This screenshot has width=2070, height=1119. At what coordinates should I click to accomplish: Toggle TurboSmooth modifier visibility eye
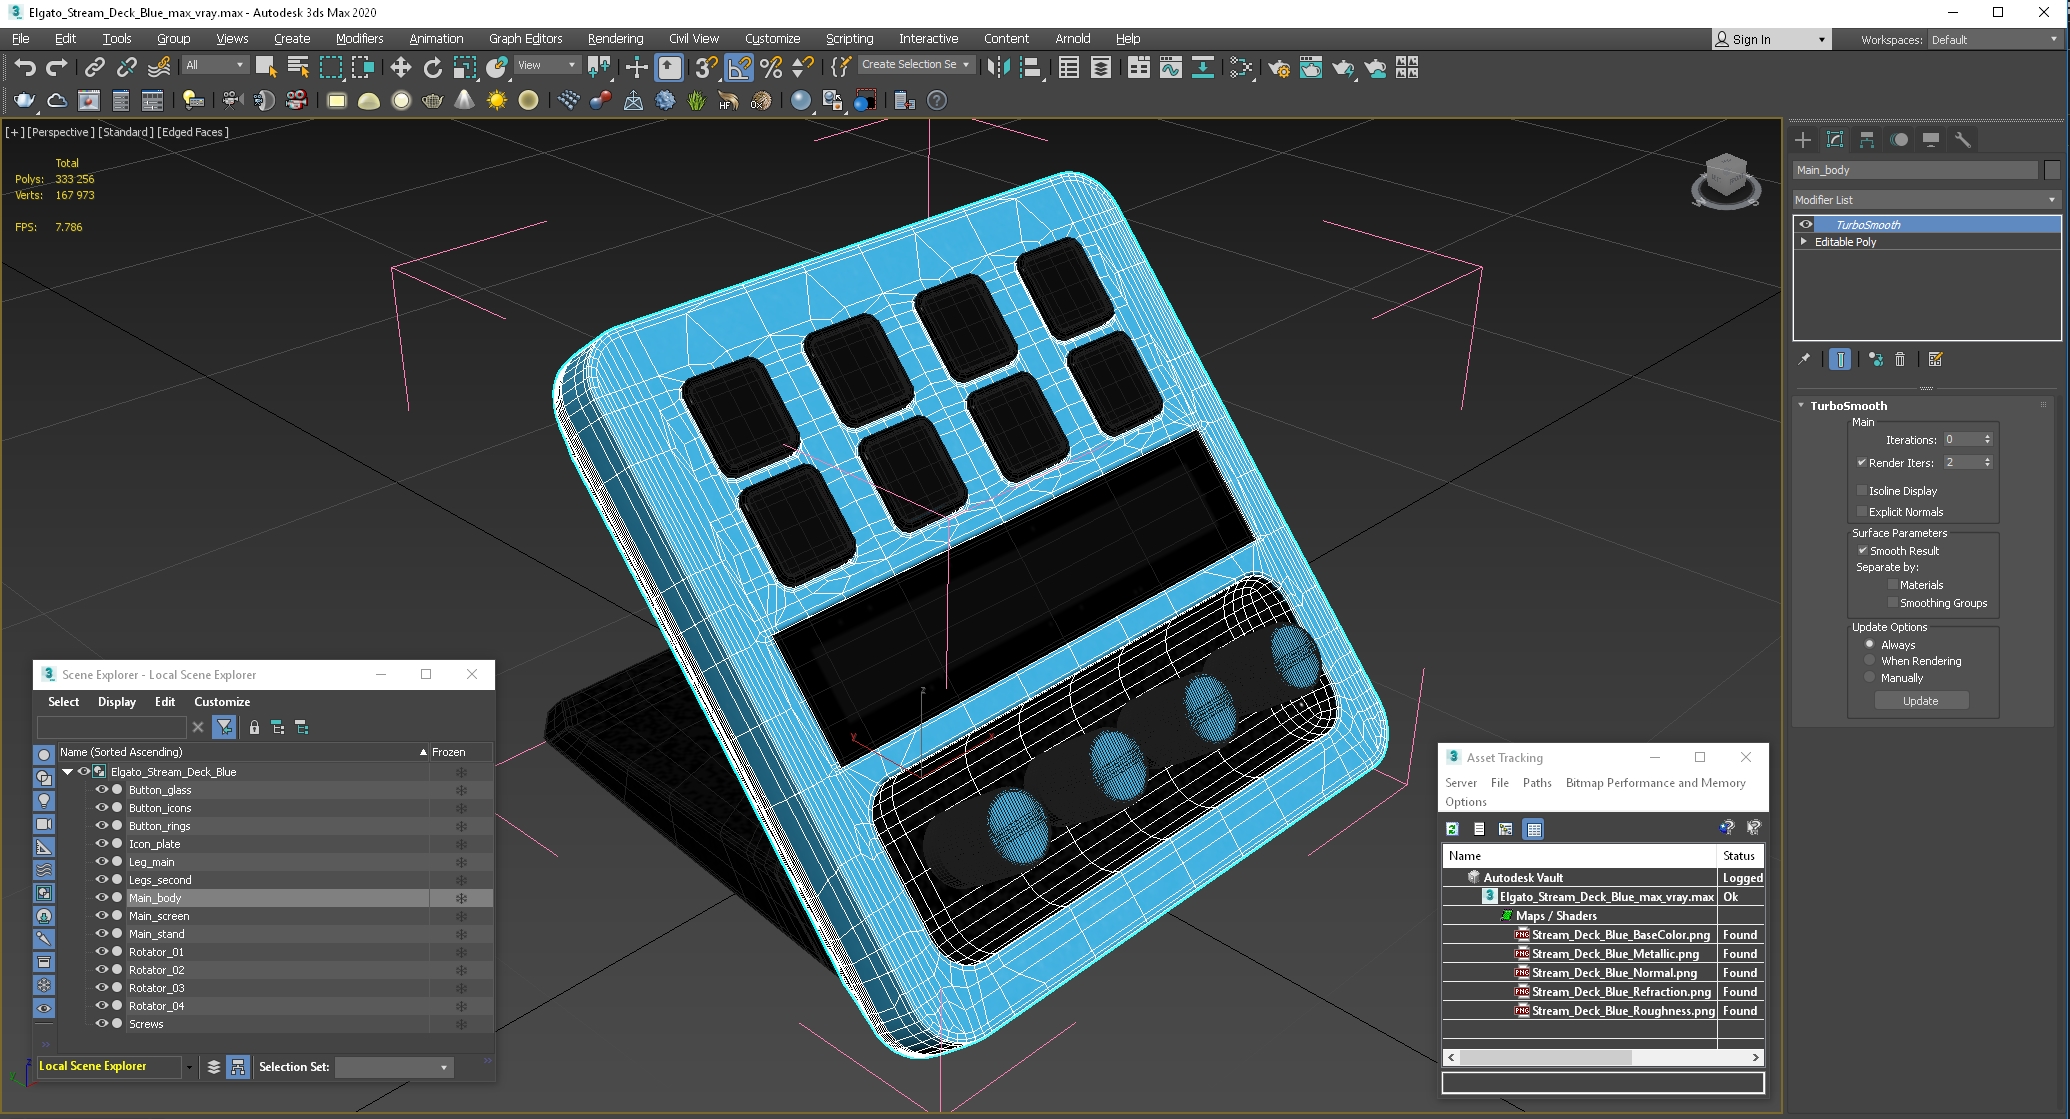(x=1806, y=224)
